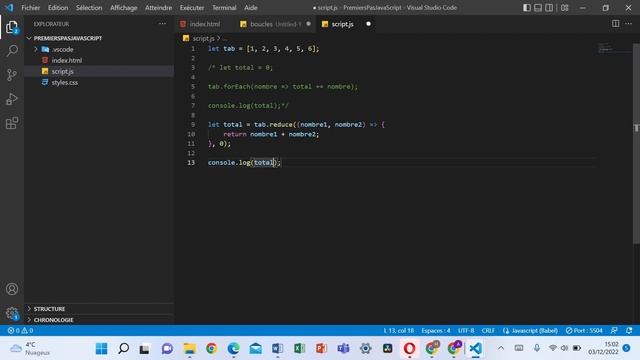Screen dimensions: 640x360
Task: Toggle the bottom panel visibility
Action: tap(538, 8)
